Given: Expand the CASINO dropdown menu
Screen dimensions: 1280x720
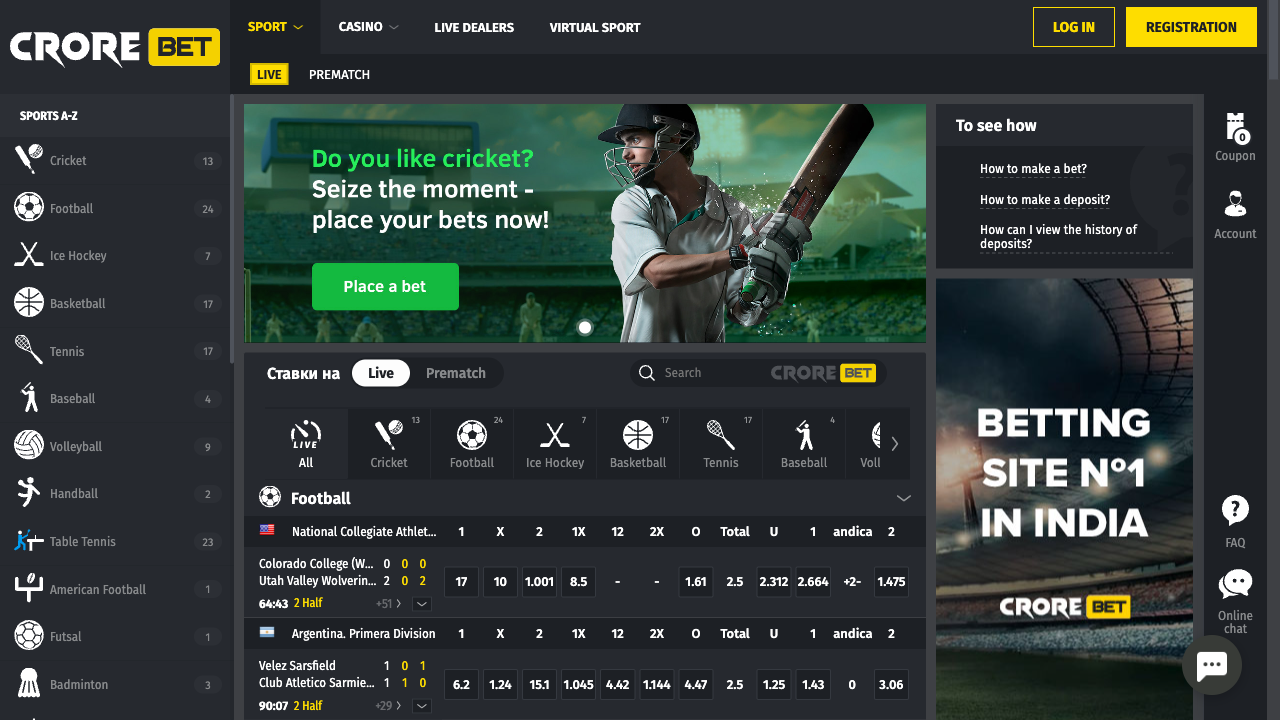Looking at the screenshot, I should (368, 27).
